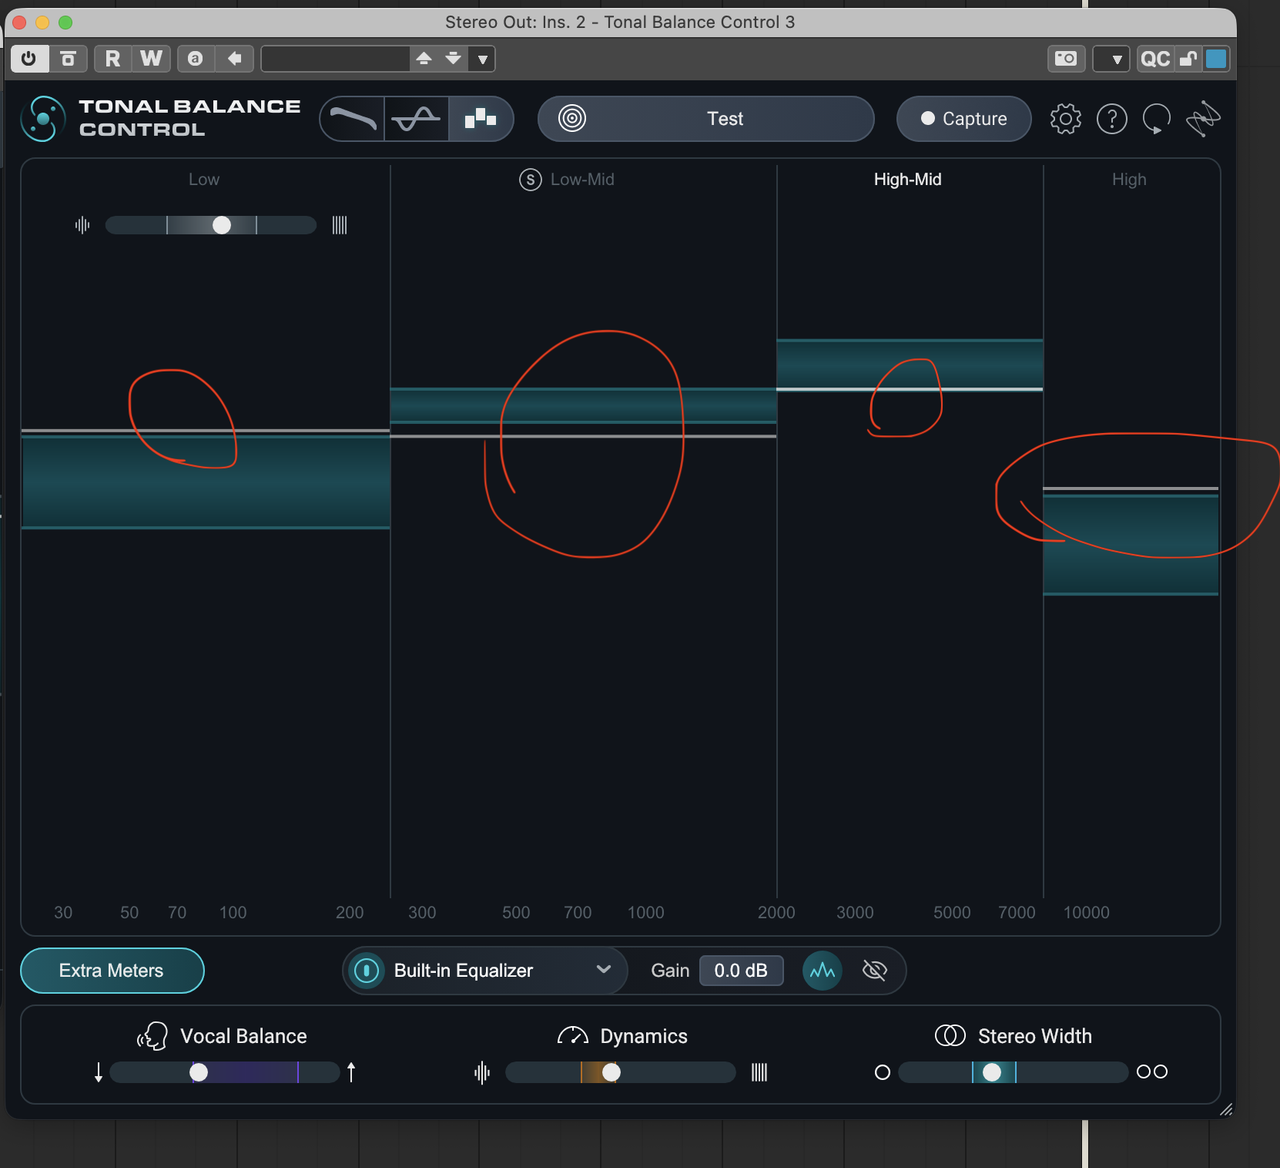Image resolution: width=1280 pixels, height=1168 pixels.
Task: Select the Low band label
Action: pos(204,180)
